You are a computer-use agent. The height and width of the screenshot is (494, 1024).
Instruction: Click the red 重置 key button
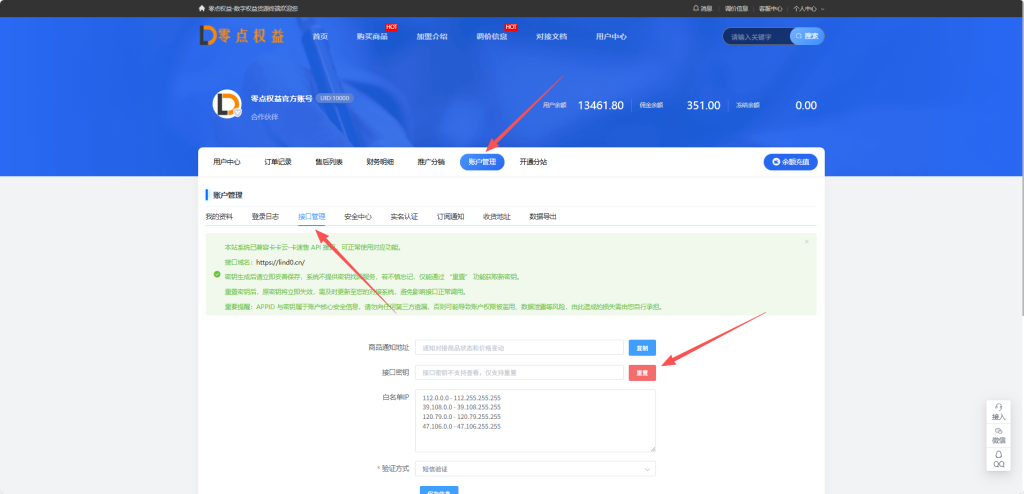642,373
